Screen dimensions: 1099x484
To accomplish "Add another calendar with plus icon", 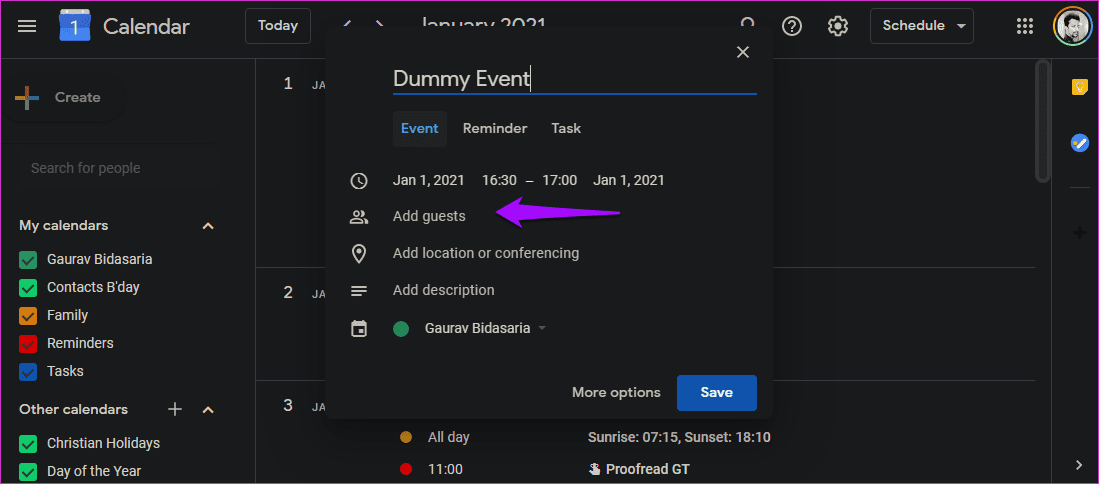I will click(175, 409).
